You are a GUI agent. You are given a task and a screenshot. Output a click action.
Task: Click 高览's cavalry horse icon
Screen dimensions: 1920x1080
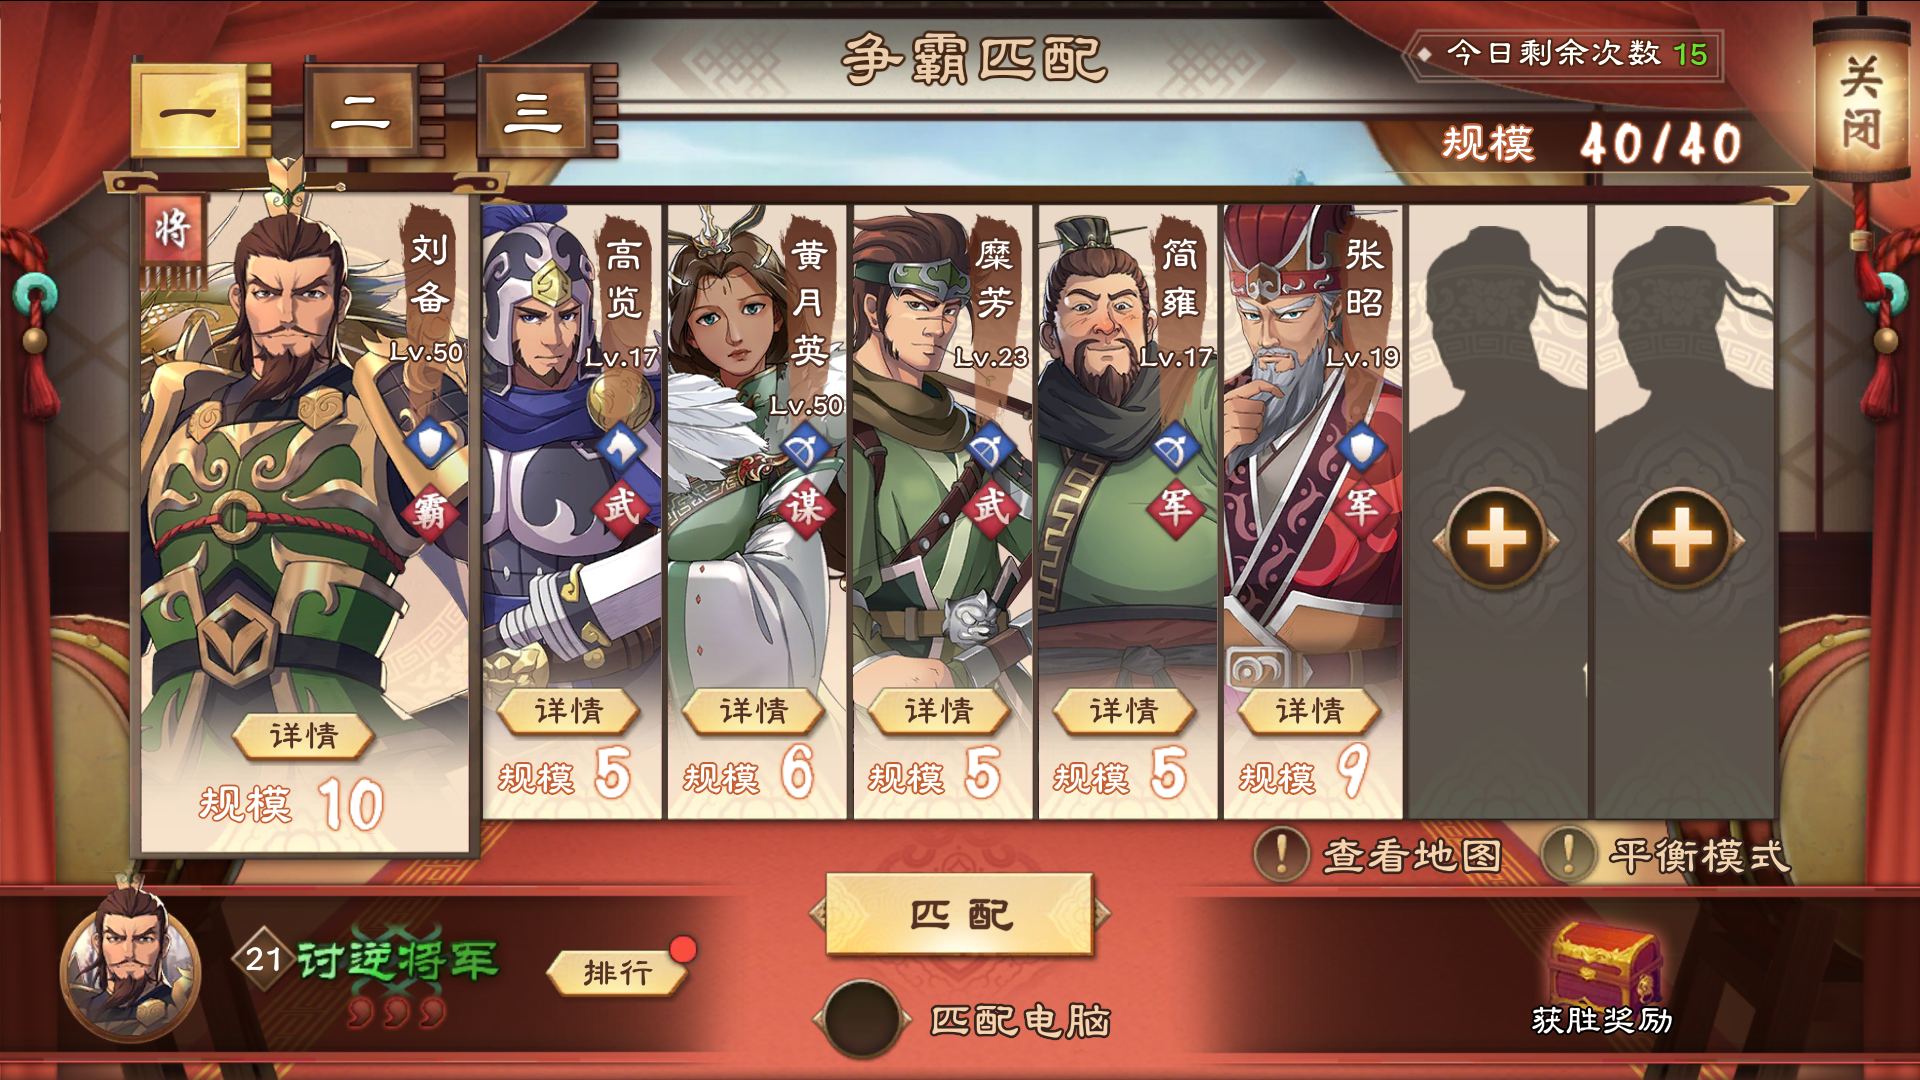tap(620, 447)
